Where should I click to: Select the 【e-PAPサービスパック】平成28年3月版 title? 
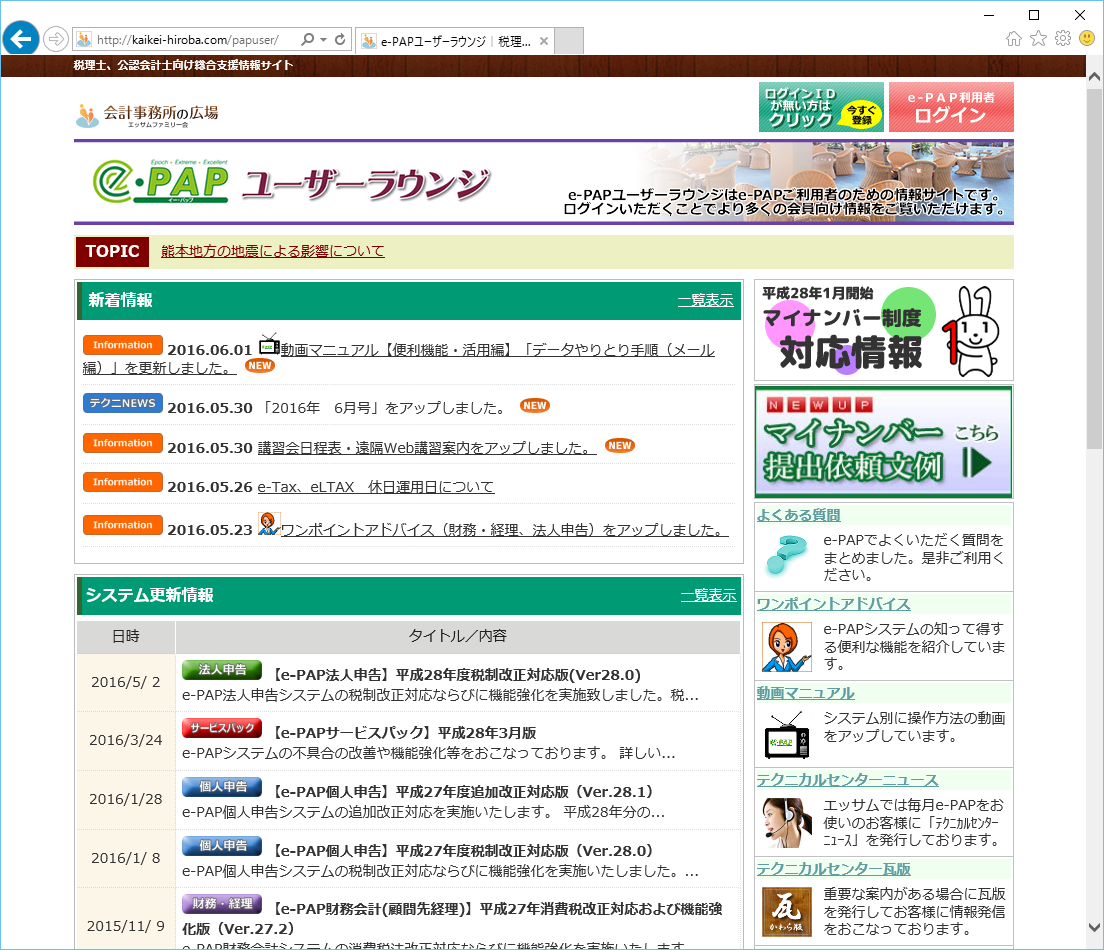[x=405, y=732]
